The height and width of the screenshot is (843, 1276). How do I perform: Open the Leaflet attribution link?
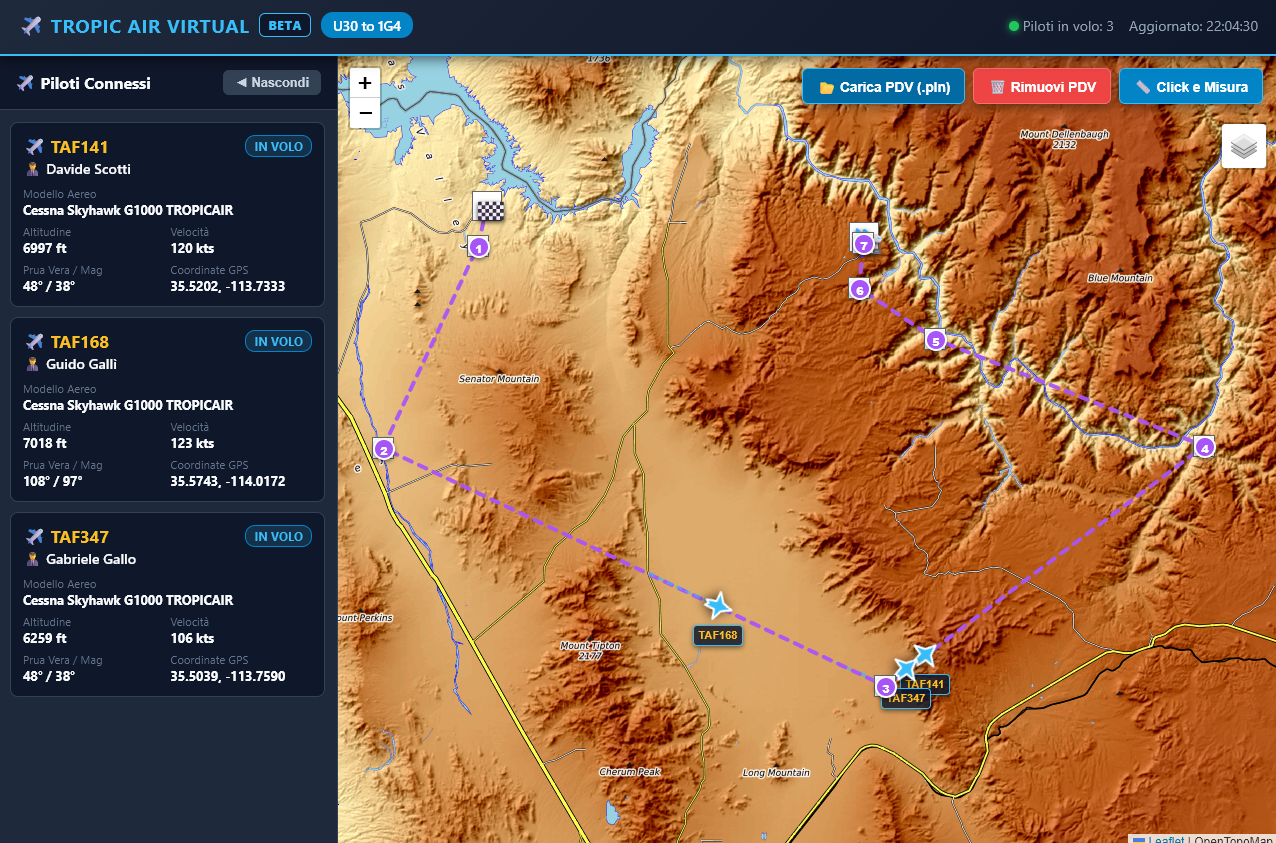click(x=1166, y=840)
